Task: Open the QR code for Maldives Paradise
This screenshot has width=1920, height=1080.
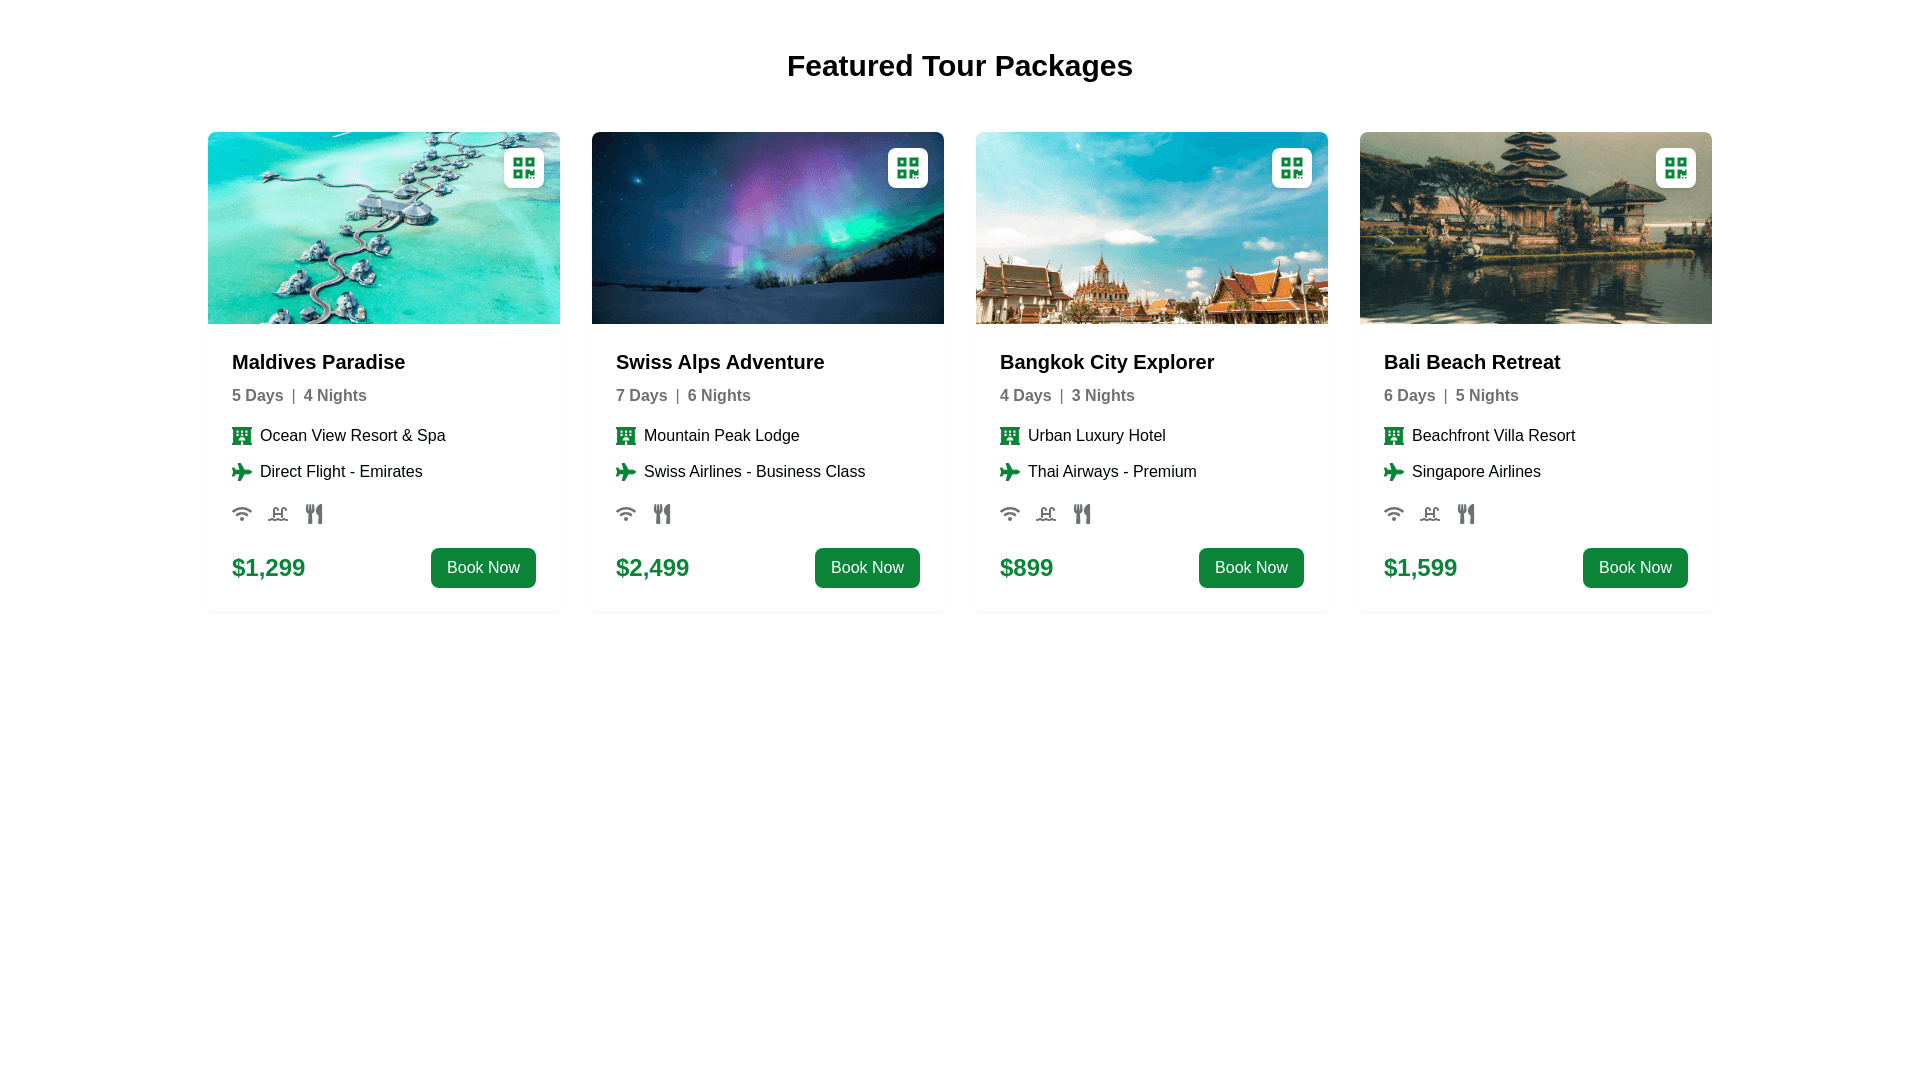Action: [x=524, y=168]
